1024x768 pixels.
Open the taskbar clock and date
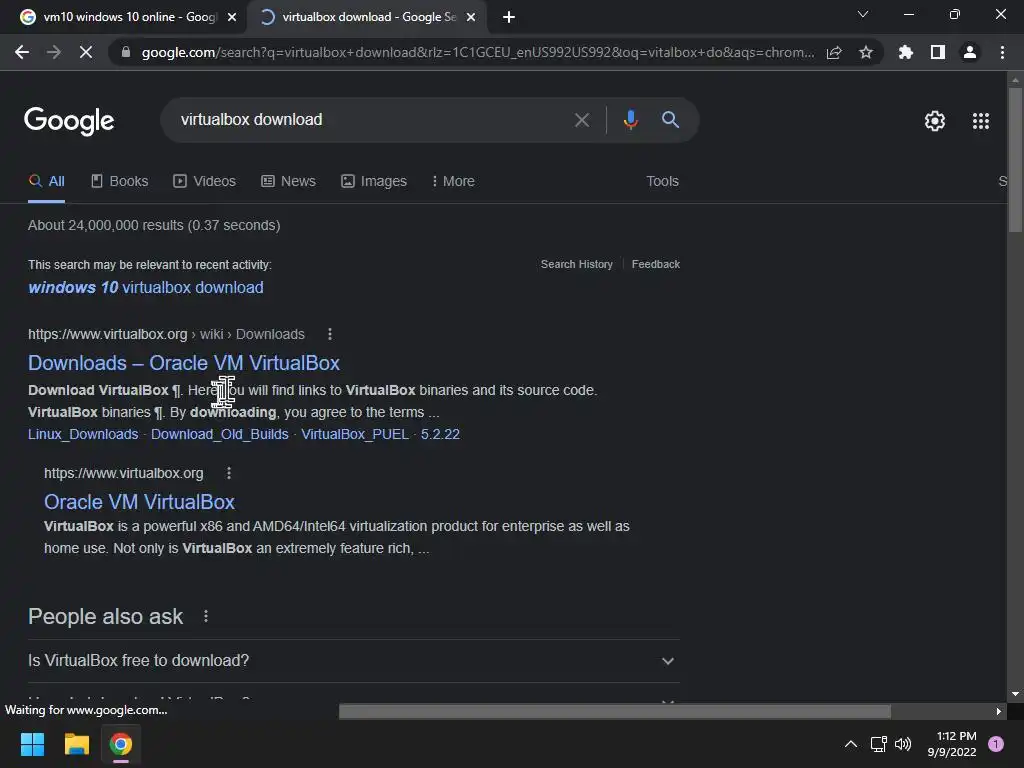click(x=952, y=744)
